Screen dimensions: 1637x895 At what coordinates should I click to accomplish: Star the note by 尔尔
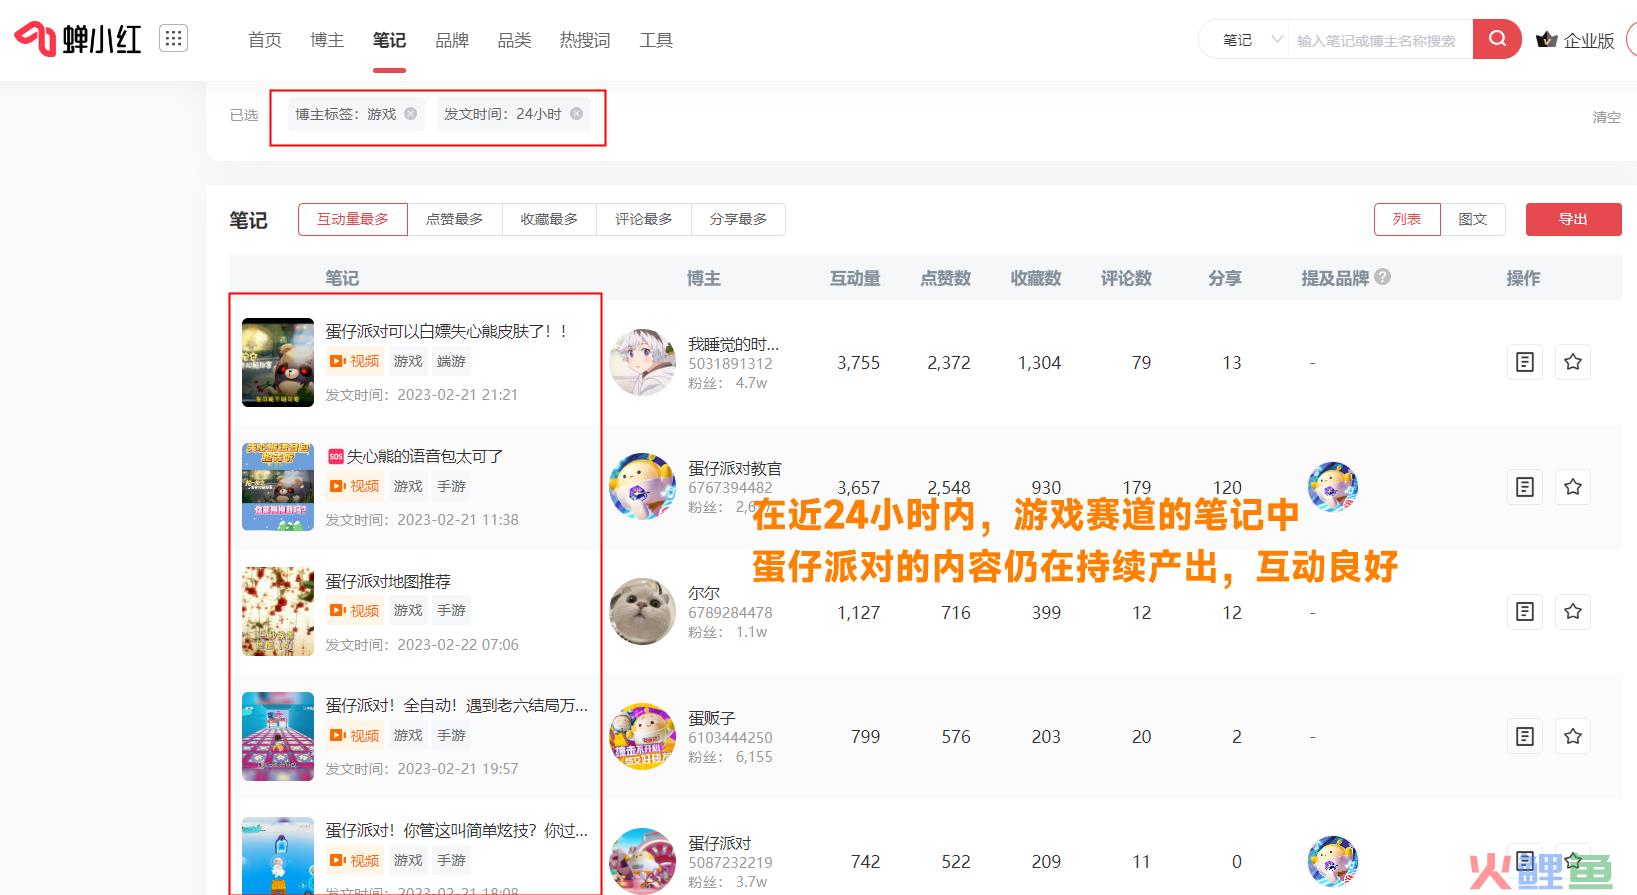click(x=1573, y=611)
